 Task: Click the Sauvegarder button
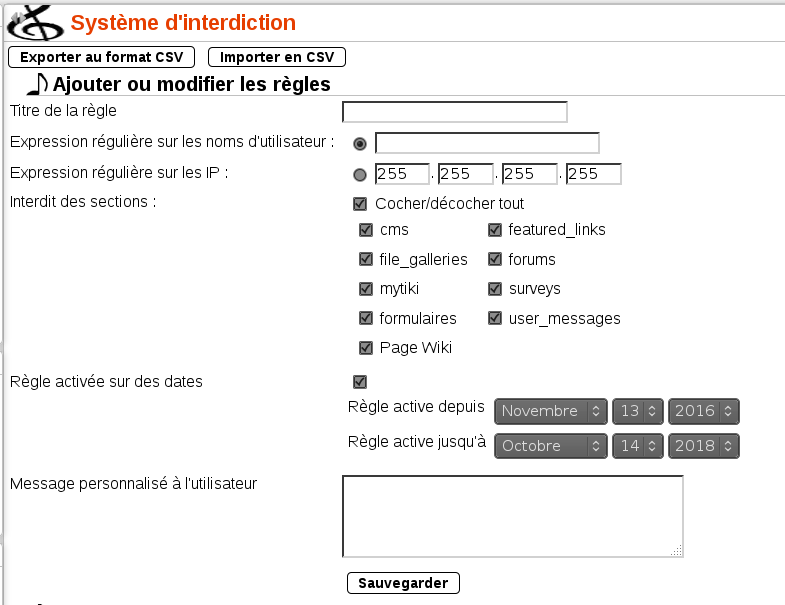403,582
